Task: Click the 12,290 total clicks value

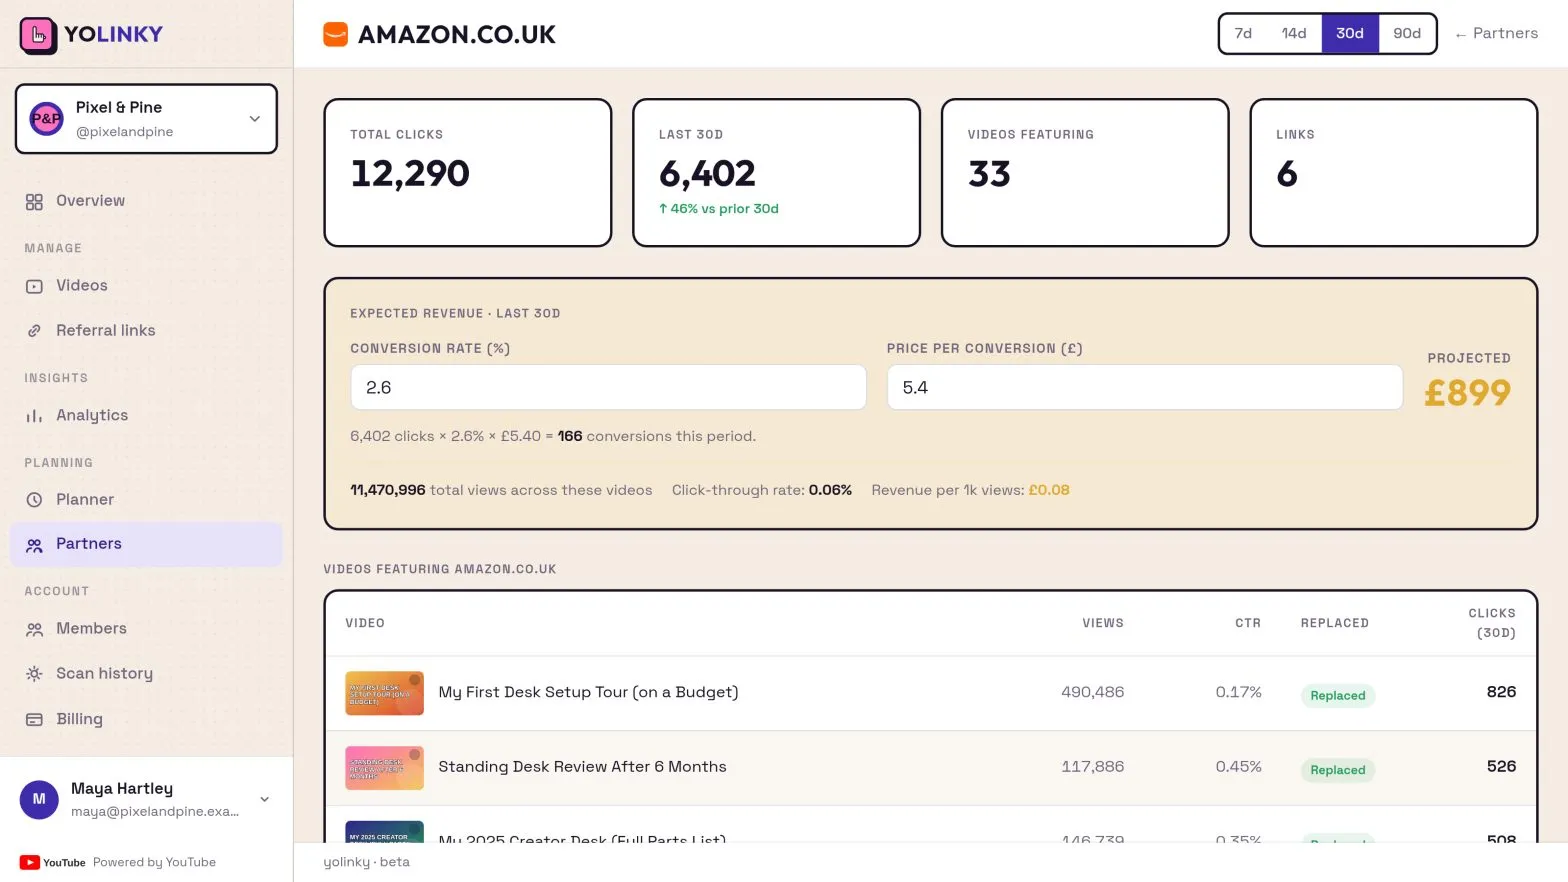Action: pos(410,174)
